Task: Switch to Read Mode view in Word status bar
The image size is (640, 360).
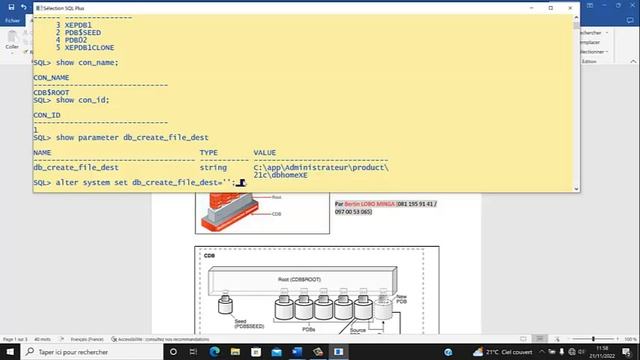Action: coord(523,339)
